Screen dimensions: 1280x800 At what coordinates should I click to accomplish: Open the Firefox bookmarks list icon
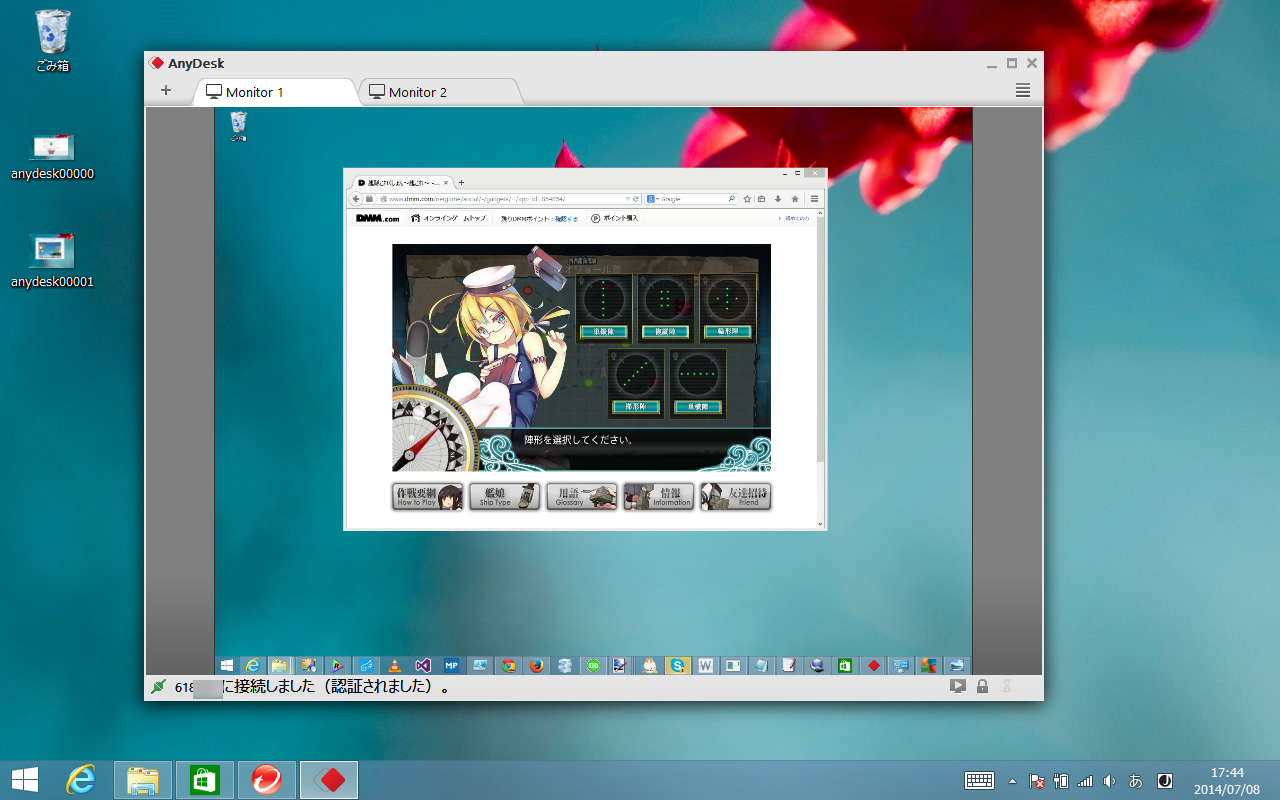(x=761, y=199)
